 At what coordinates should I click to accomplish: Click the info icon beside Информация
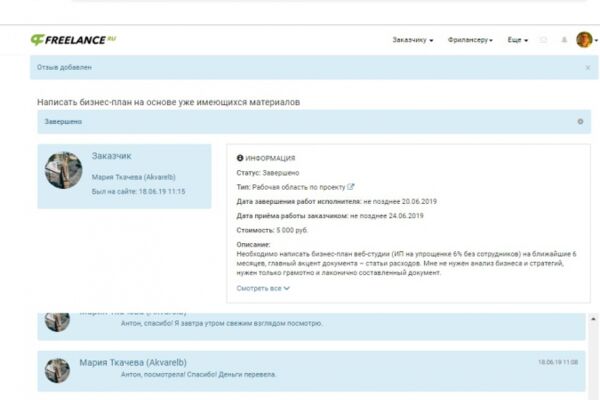240,158
